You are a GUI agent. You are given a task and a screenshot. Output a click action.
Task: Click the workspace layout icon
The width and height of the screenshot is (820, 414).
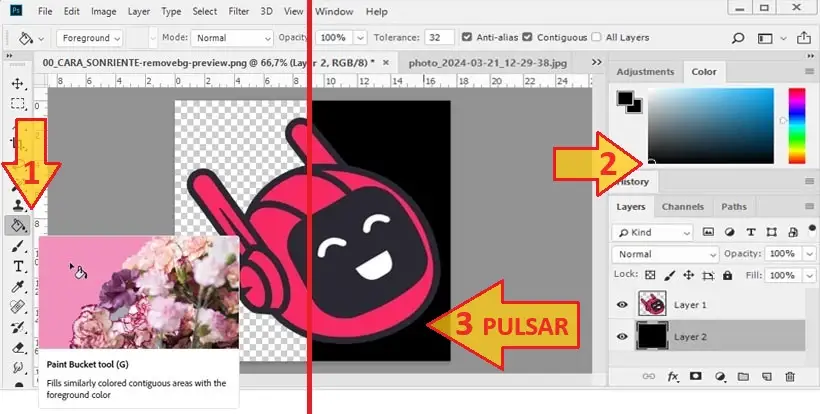(x=765, y=38)
